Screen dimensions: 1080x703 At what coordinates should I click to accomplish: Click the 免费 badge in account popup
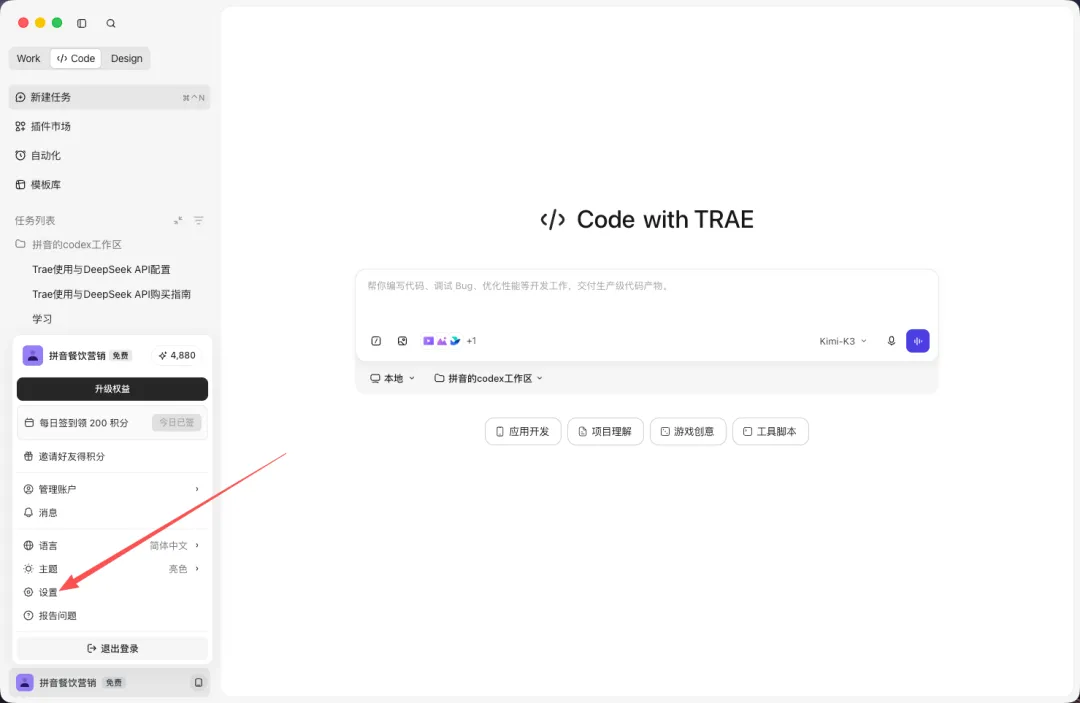pos(121,356)
